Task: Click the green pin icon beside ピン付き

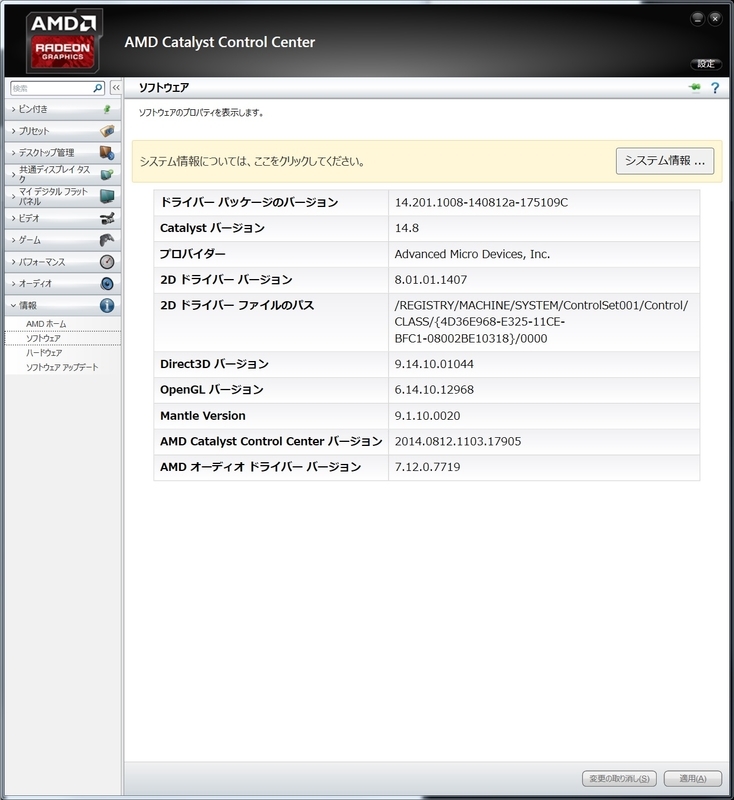Action: [x=107, y=109]
